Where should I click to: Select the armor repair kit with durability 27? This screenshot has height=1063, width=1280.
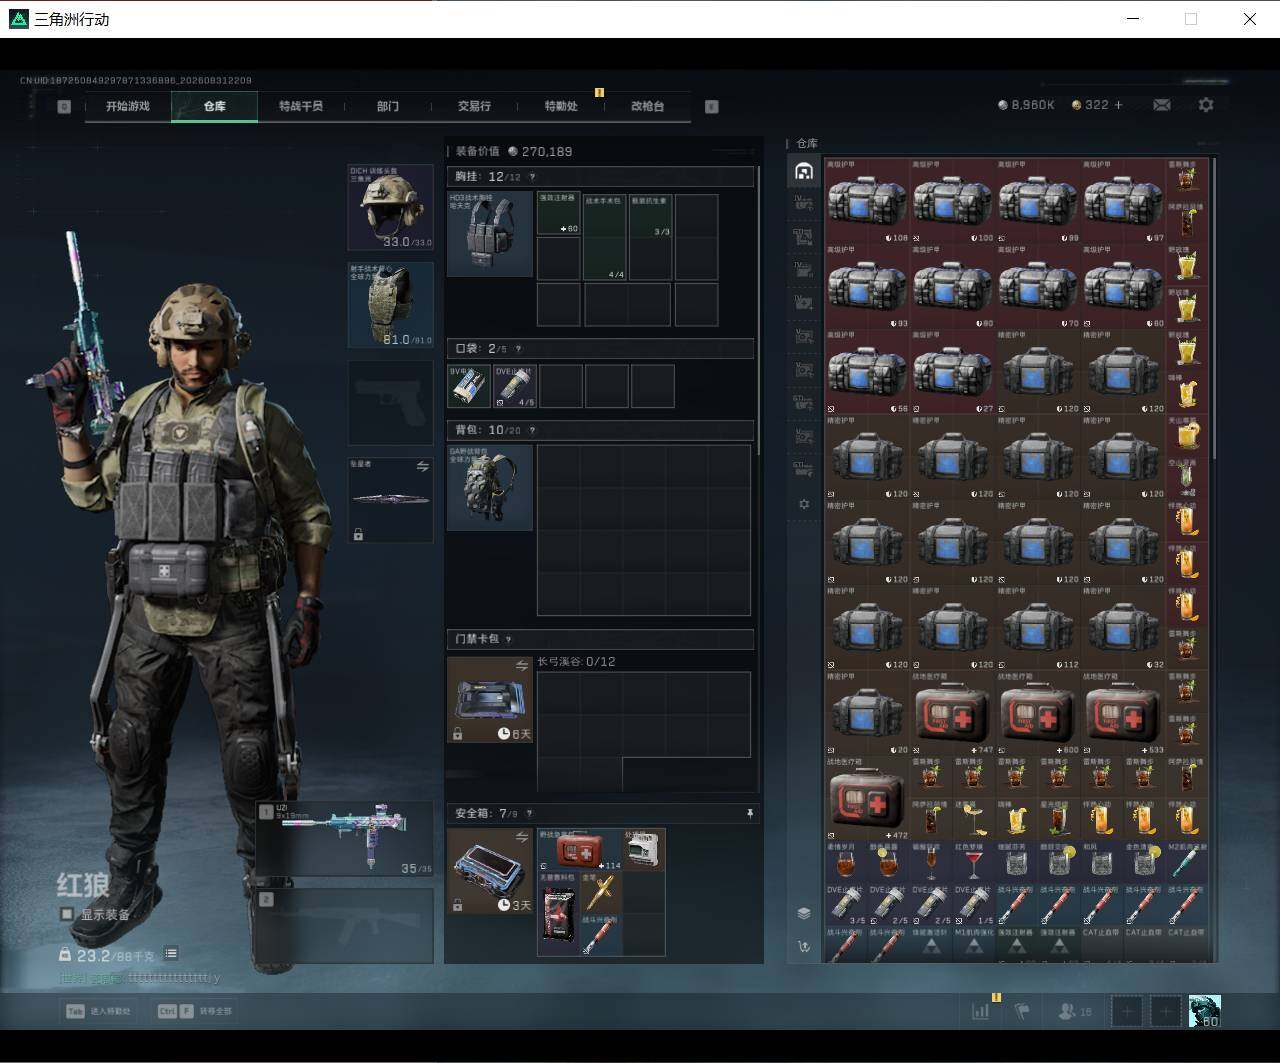coord(953,372)
